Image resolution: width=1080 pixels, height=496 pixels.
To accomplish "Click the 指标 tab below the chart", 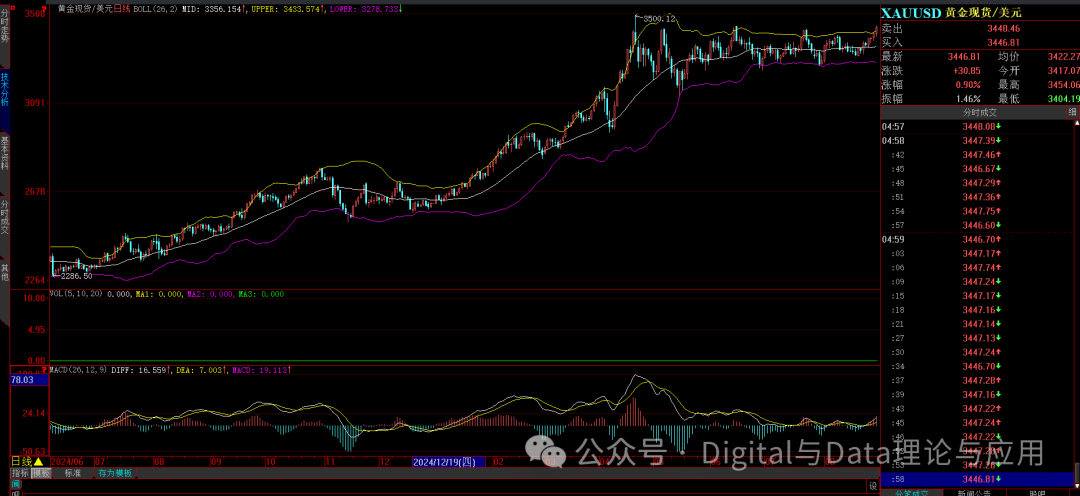I will pyautogui.click(x=20, y=473).
